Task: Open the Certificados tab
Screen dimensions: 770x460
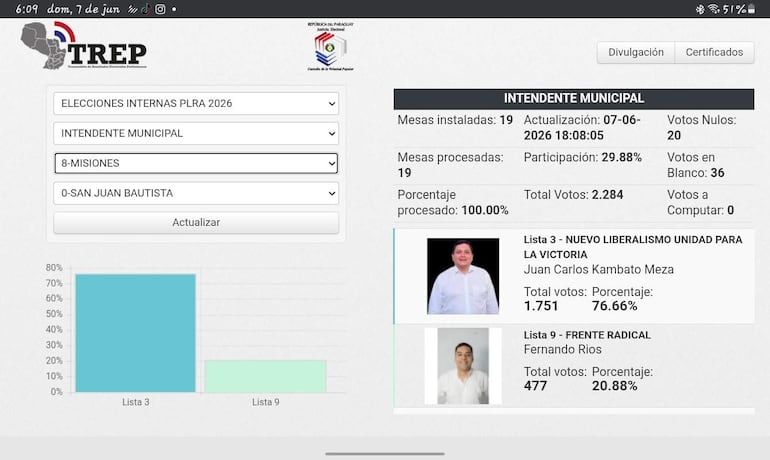Action: 714,52
